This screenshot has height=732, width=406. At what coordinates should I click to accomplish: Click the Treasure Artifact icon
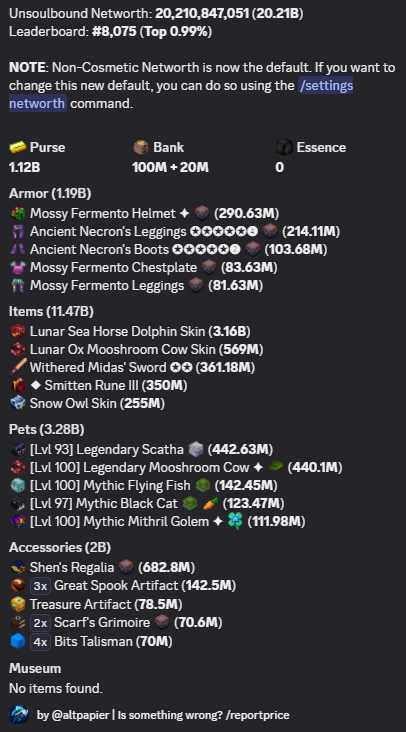tap(18, 604)
